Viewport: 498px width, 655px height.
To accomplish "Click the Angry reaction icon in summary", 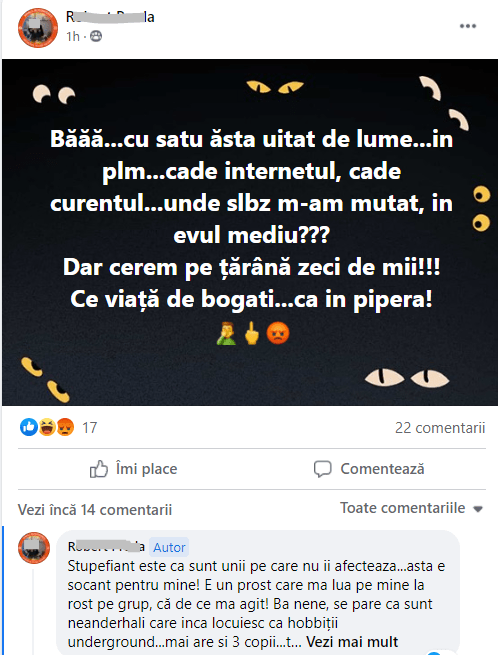I will [x=65, y=427].
